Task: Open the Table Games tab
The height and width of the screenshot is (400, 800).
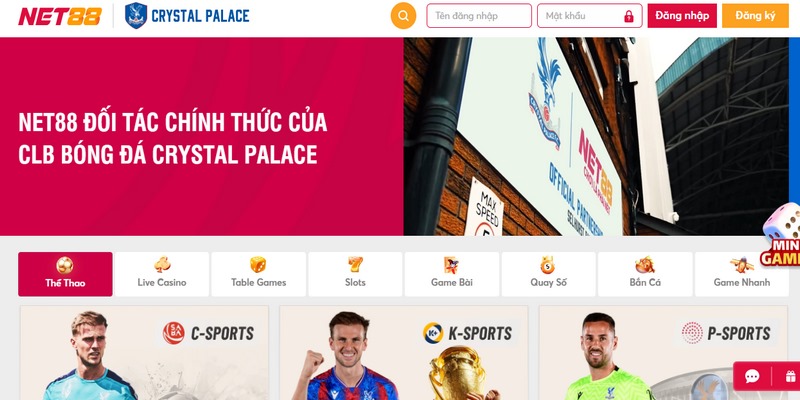Action: [258, 274]
